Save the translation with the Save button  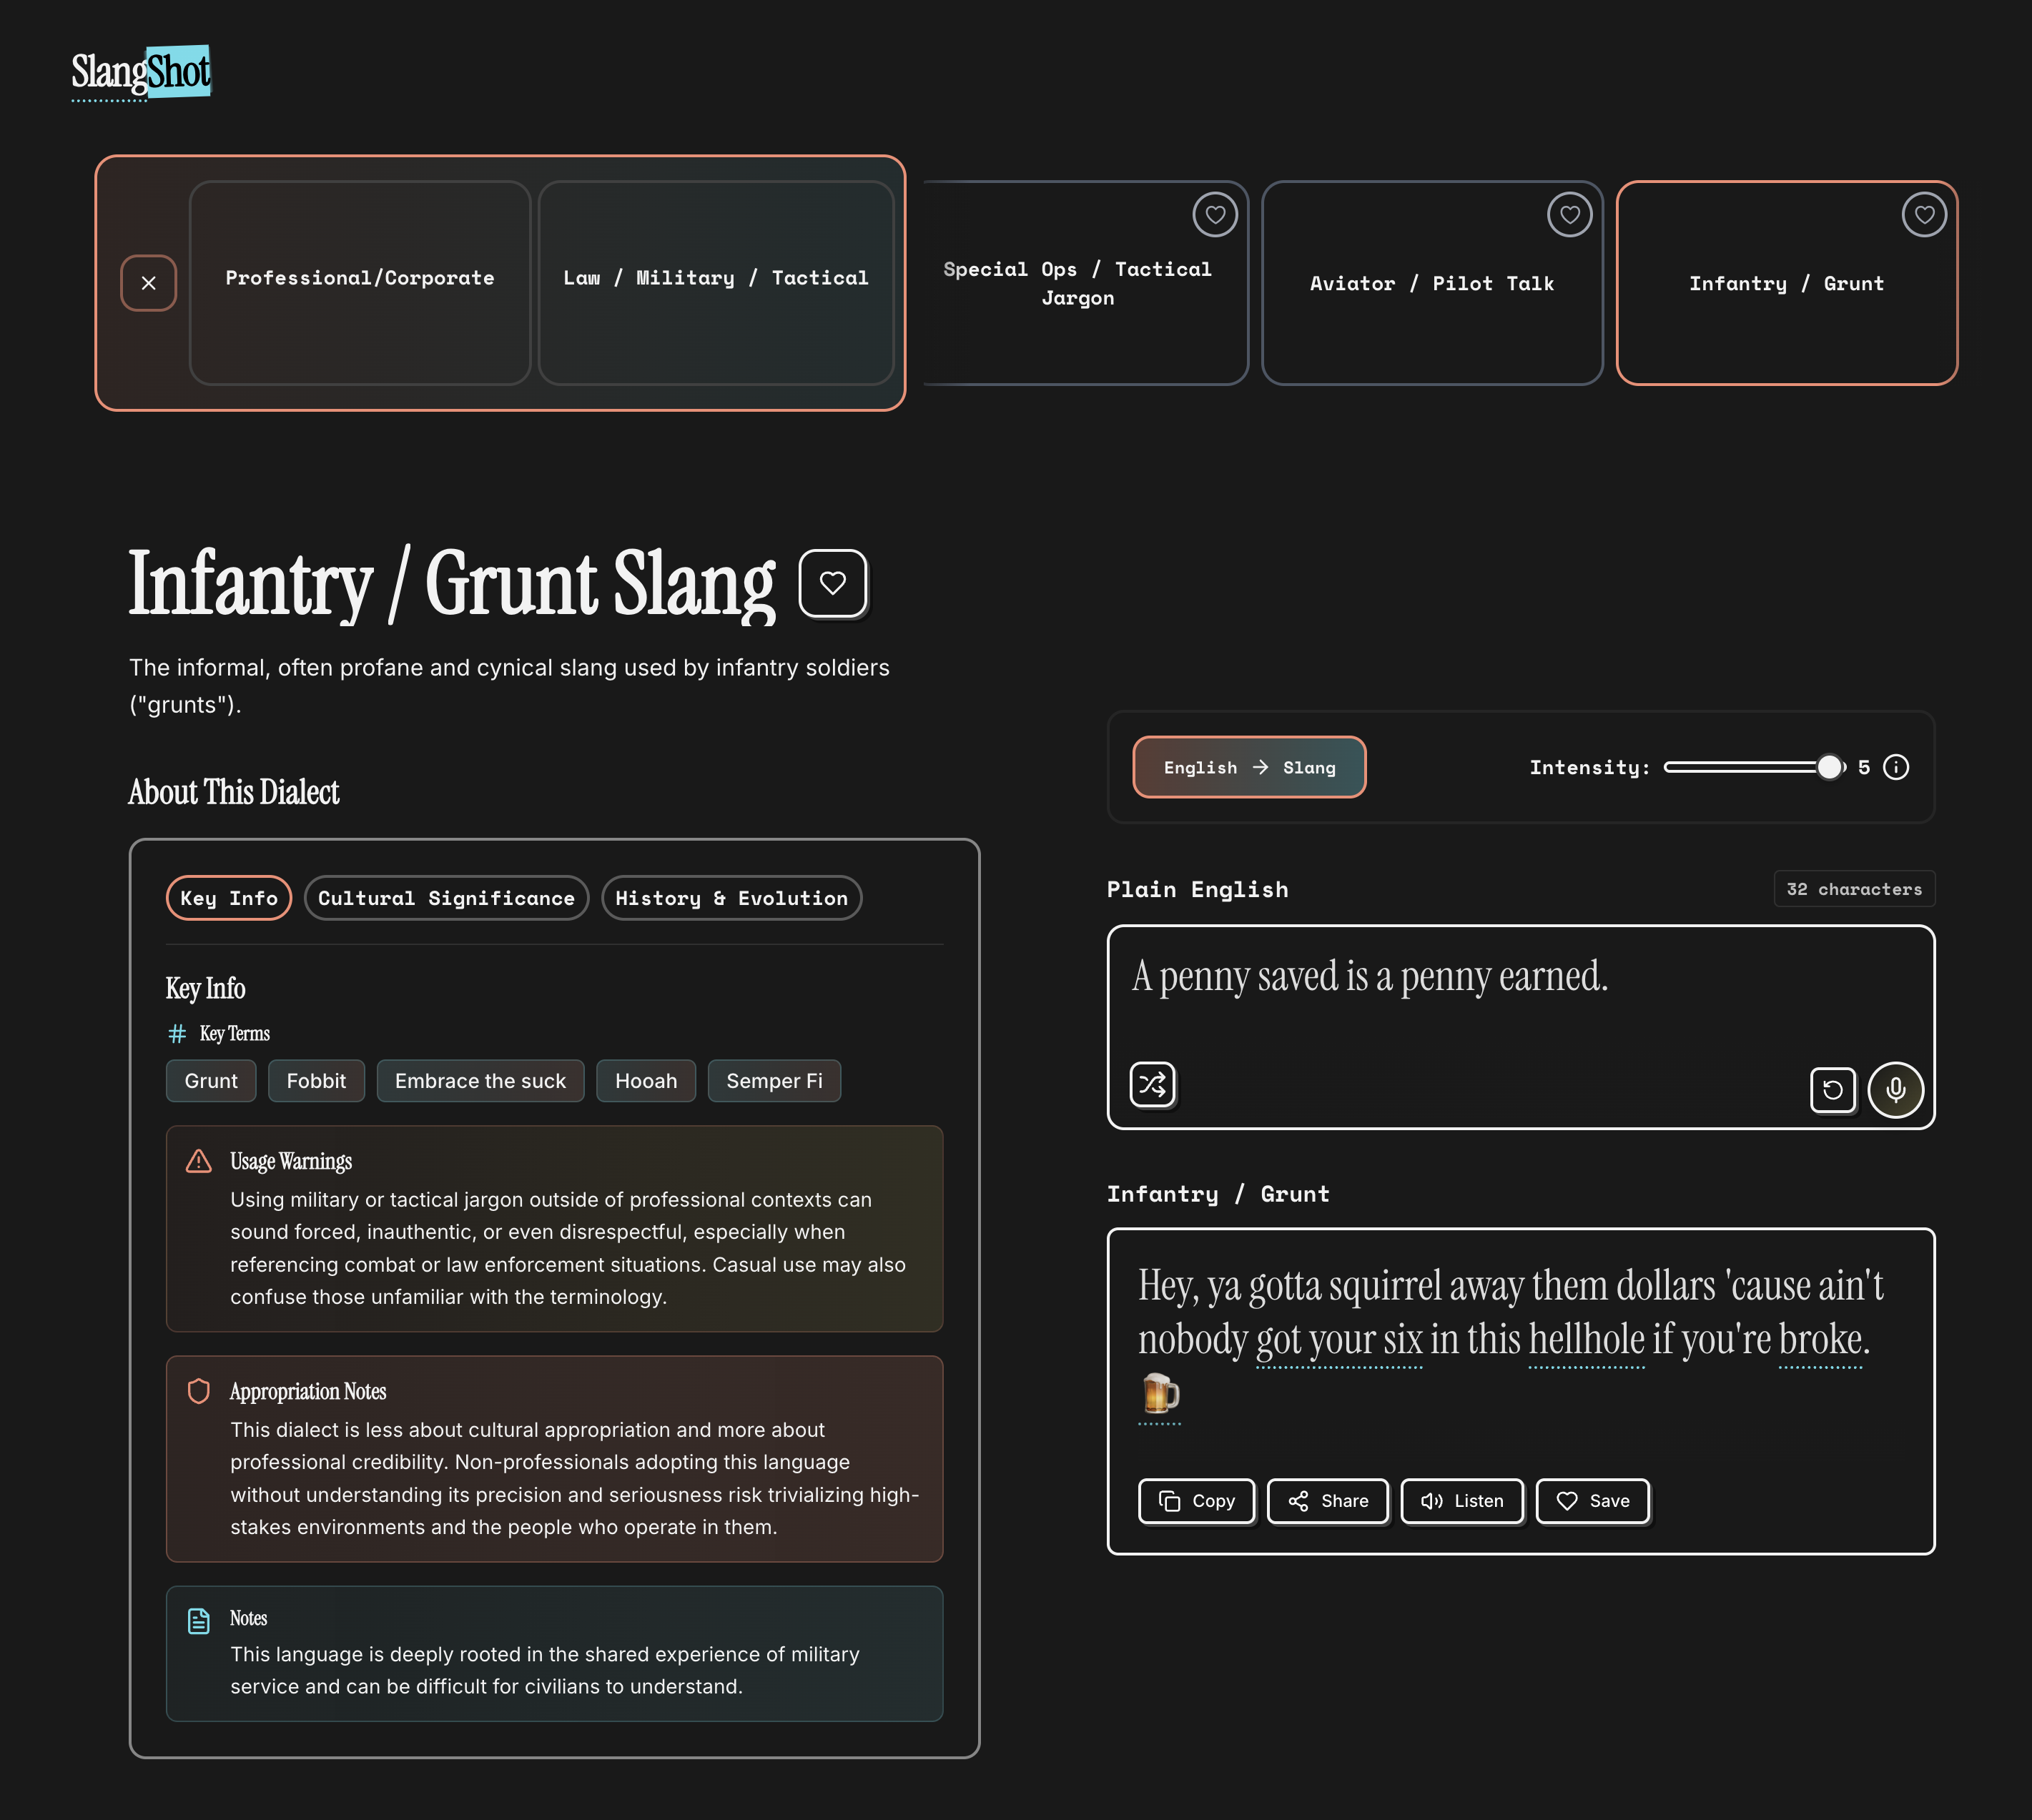click(x=1592, y=1500)
